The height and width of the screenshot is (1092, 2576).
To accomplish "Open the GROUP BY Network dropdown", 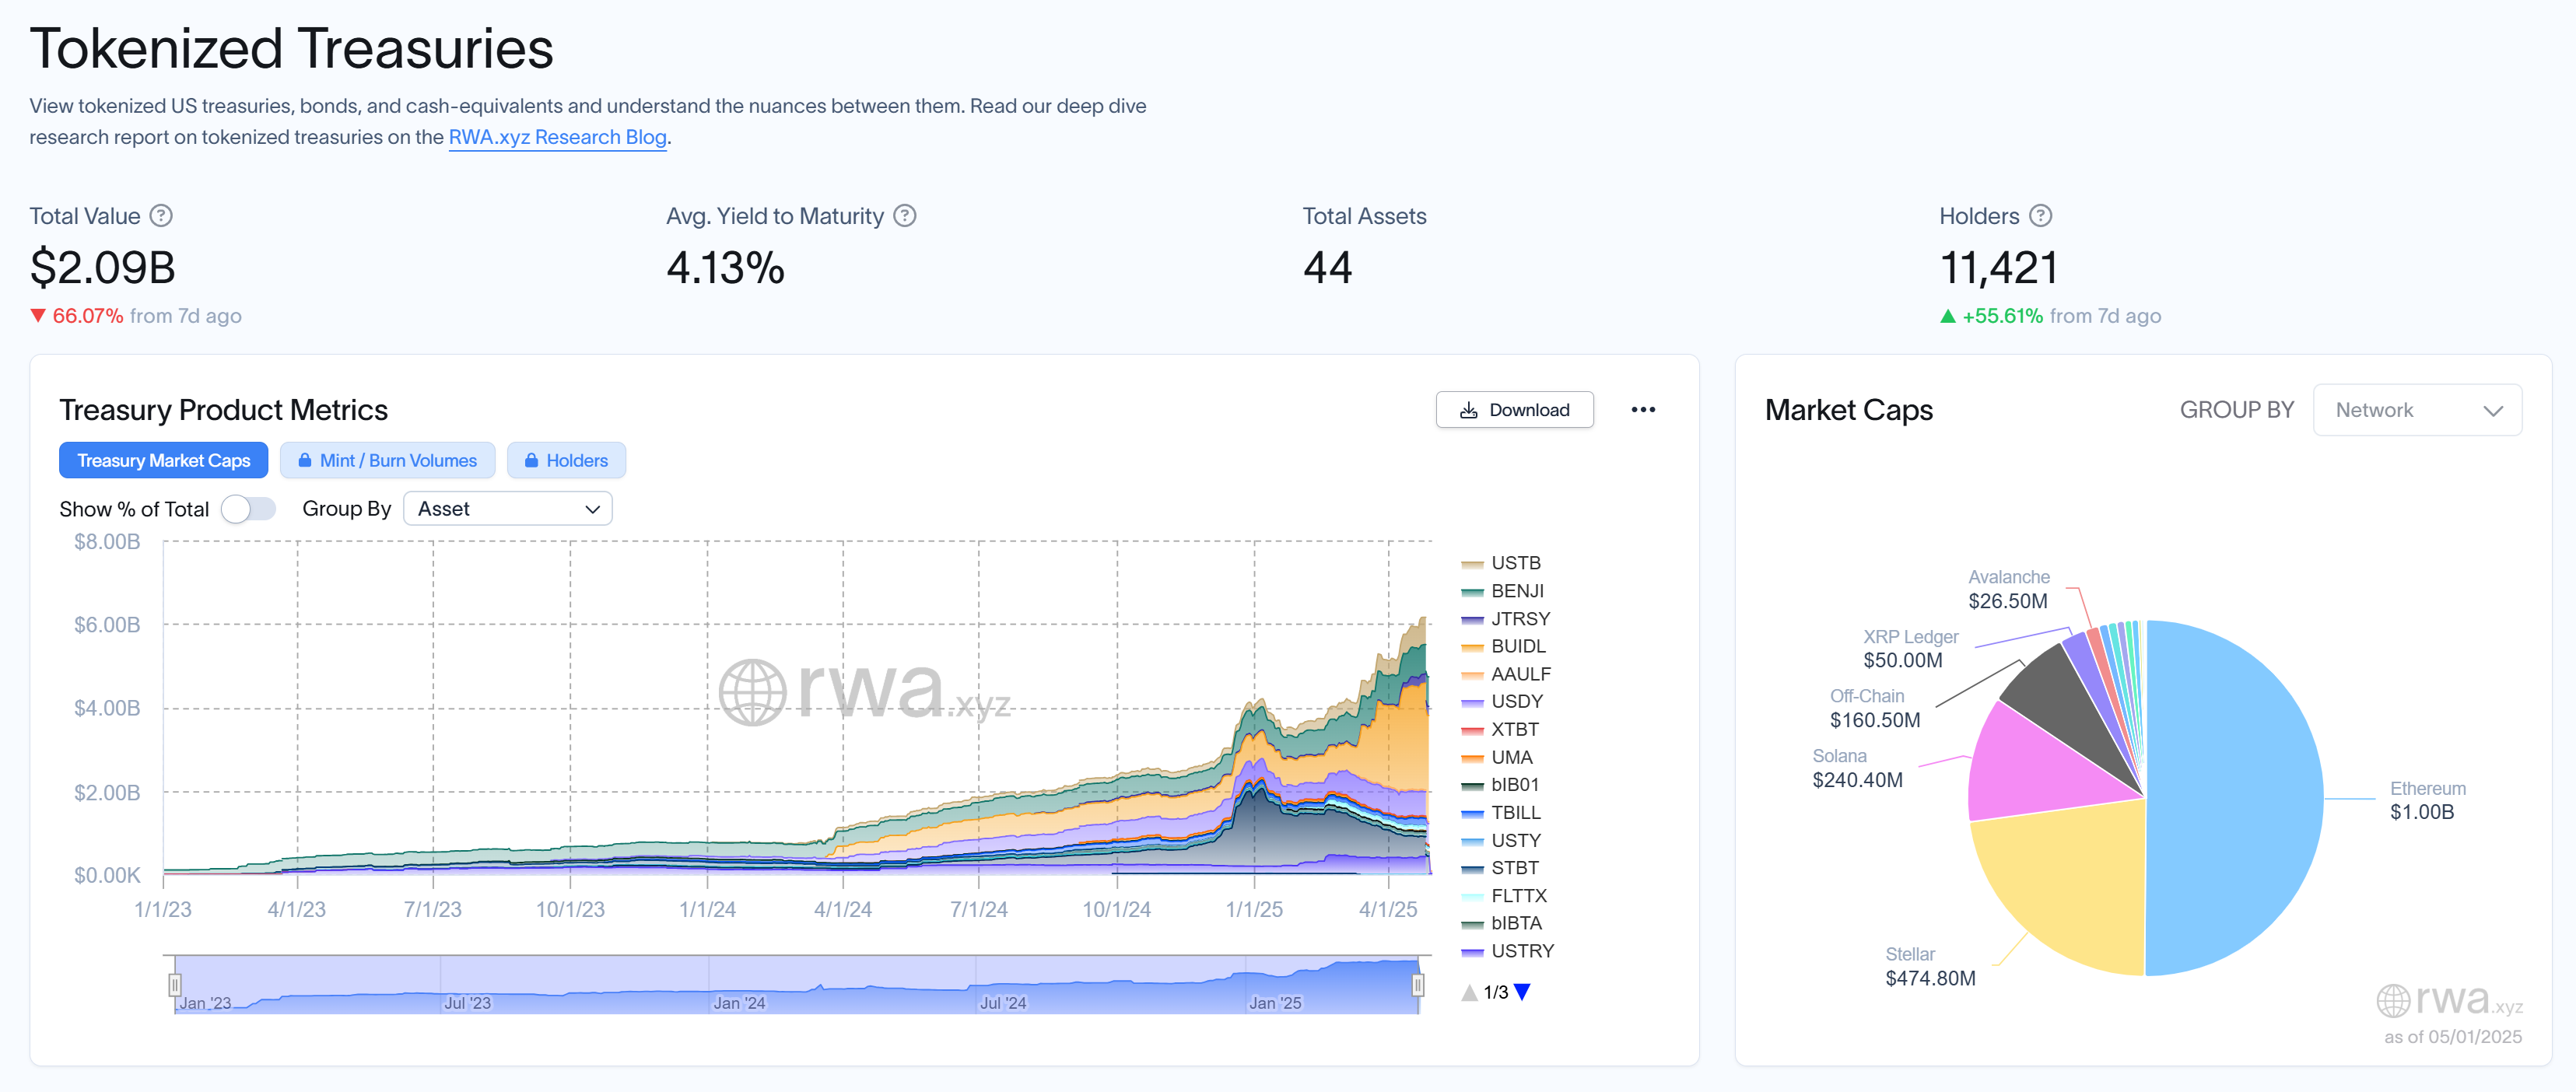I will [x=2417, y=410].
